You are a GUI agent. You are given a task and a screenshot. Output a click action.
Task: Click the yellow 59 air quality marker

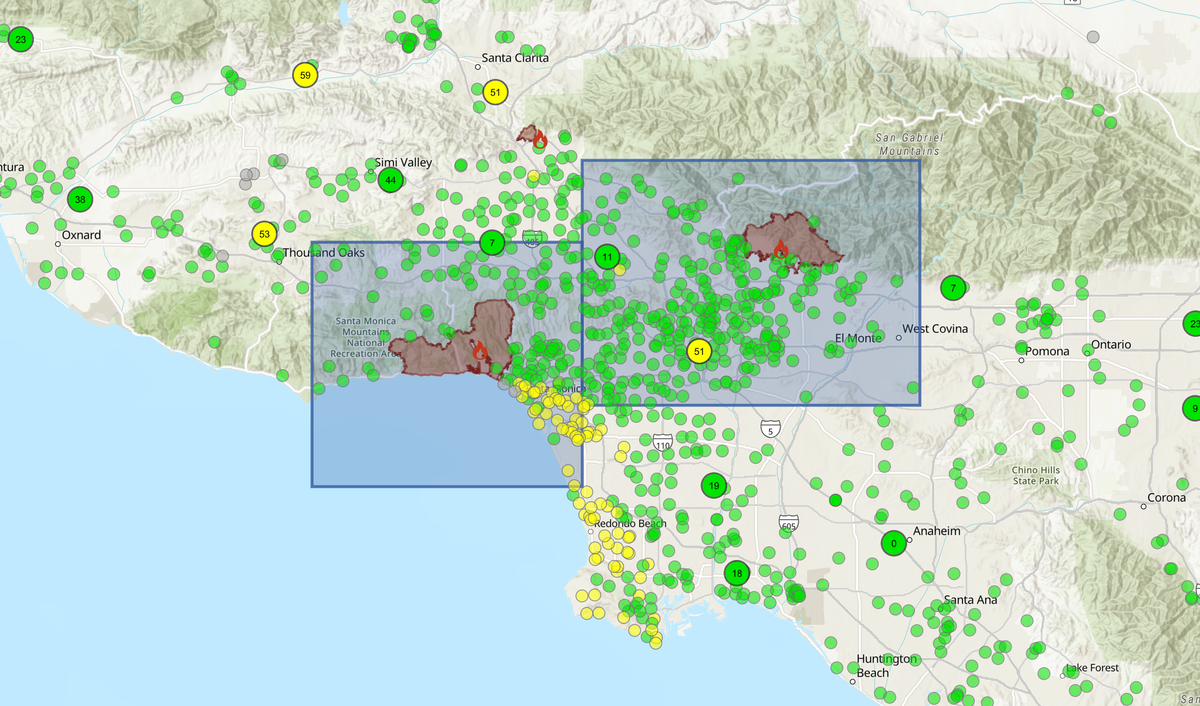click(305, 75)
